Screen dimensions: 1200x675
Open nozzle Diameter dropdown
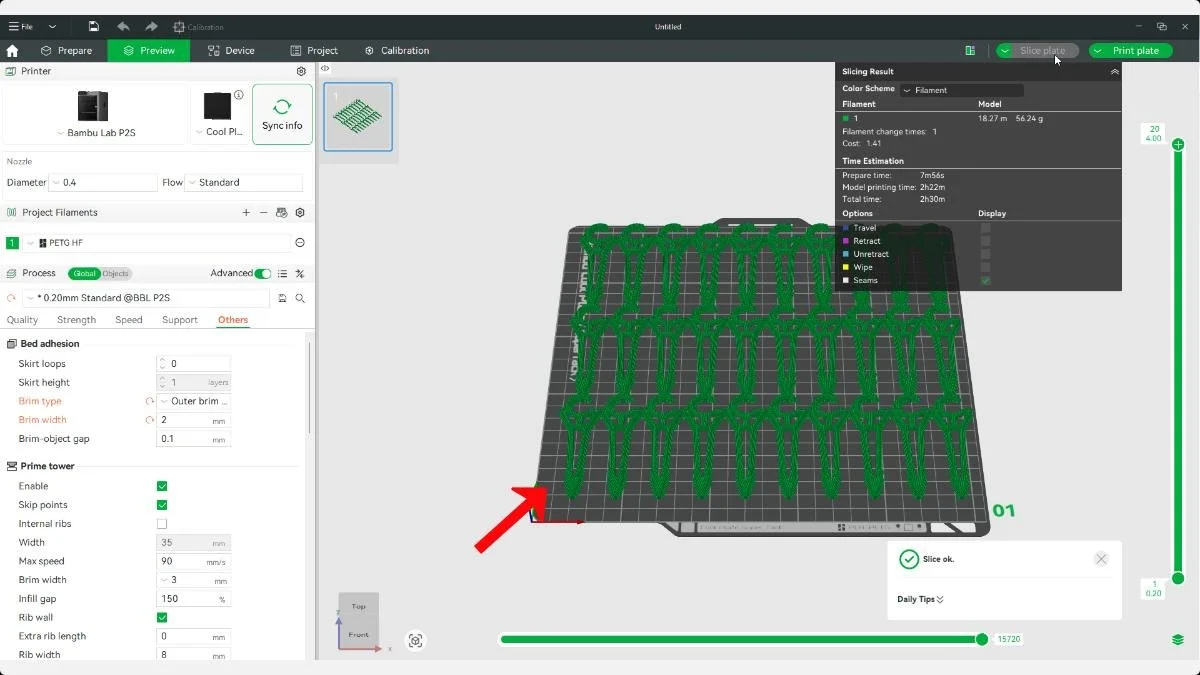(105, 183)
